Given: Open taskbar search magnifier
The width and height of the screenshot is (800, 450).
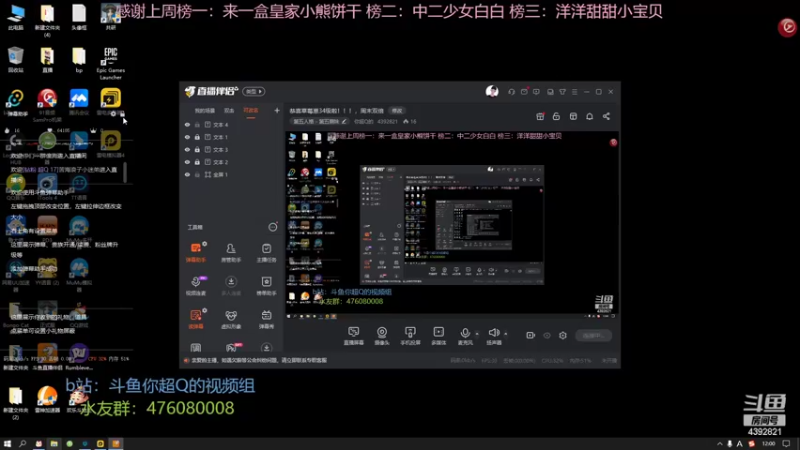Looking at the screenshot, I should point(22,444).
